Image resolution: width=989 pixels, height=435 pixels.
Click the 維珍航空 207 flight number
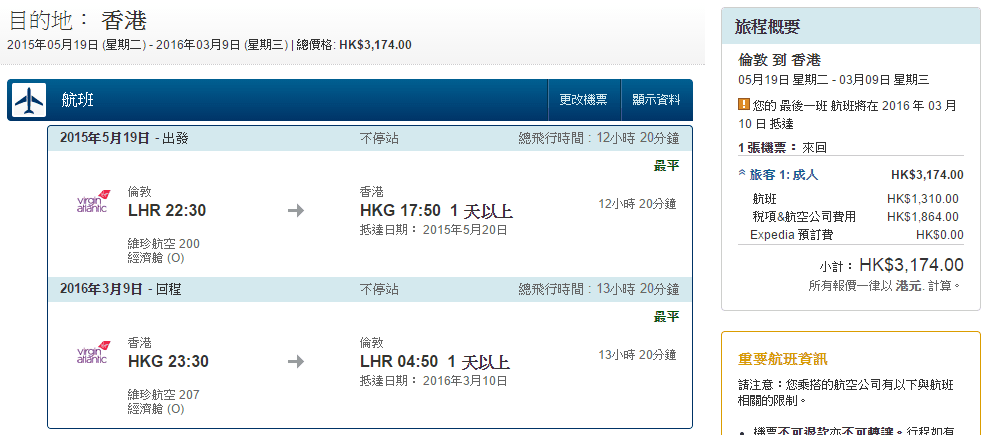click(164, 394)
